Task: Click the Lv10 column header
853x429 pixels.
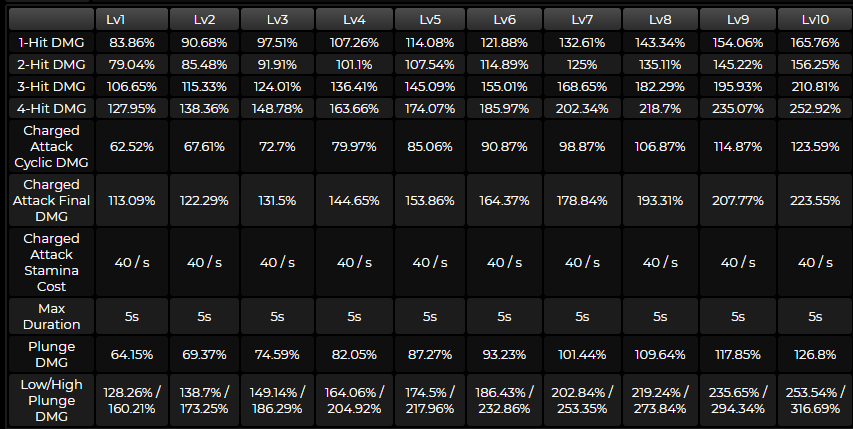Action: [815, 20]
